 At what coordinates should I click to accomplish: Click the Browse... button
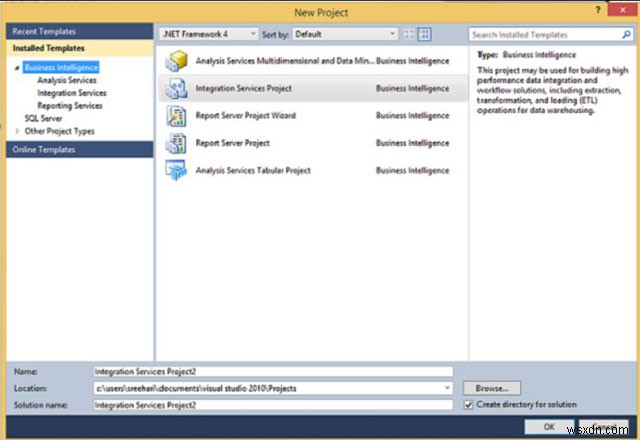pos(492,388)
